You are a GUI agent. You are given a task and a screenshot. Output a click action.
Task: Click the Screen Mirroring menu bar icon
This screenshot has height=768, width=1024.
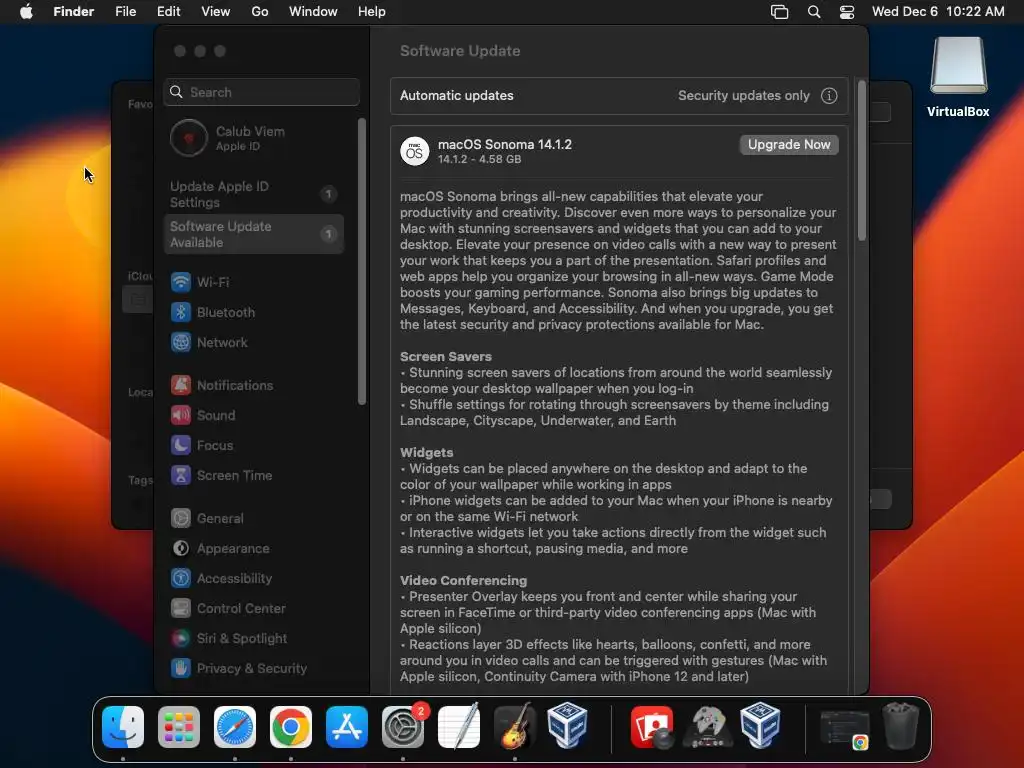click(779, 12)
